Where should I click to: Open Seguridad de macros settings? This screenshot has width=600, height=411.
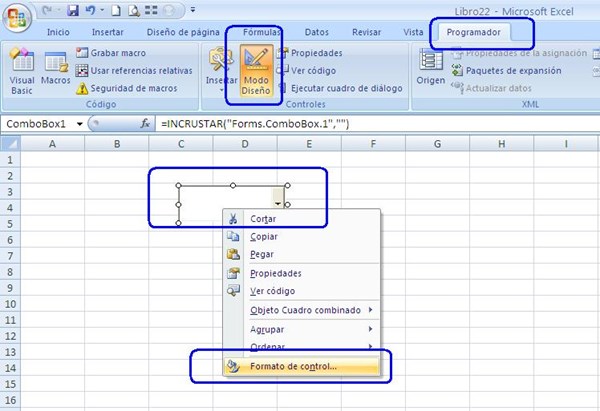coord(126,88)
